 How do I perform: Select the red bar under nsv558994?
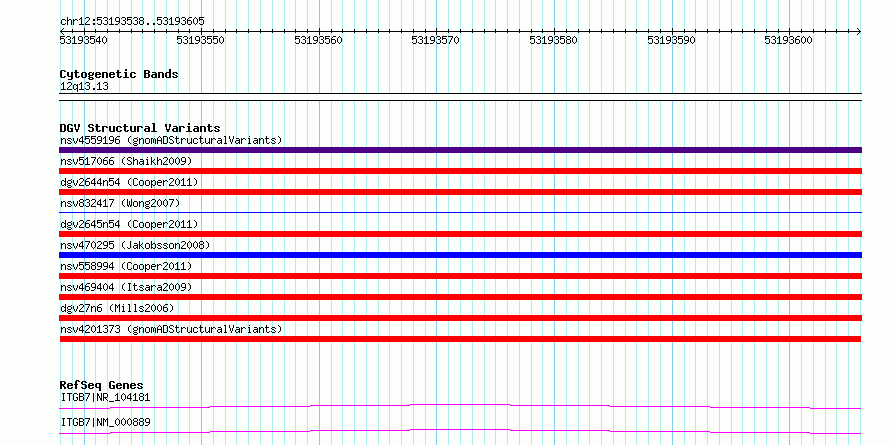click(460, 276)
